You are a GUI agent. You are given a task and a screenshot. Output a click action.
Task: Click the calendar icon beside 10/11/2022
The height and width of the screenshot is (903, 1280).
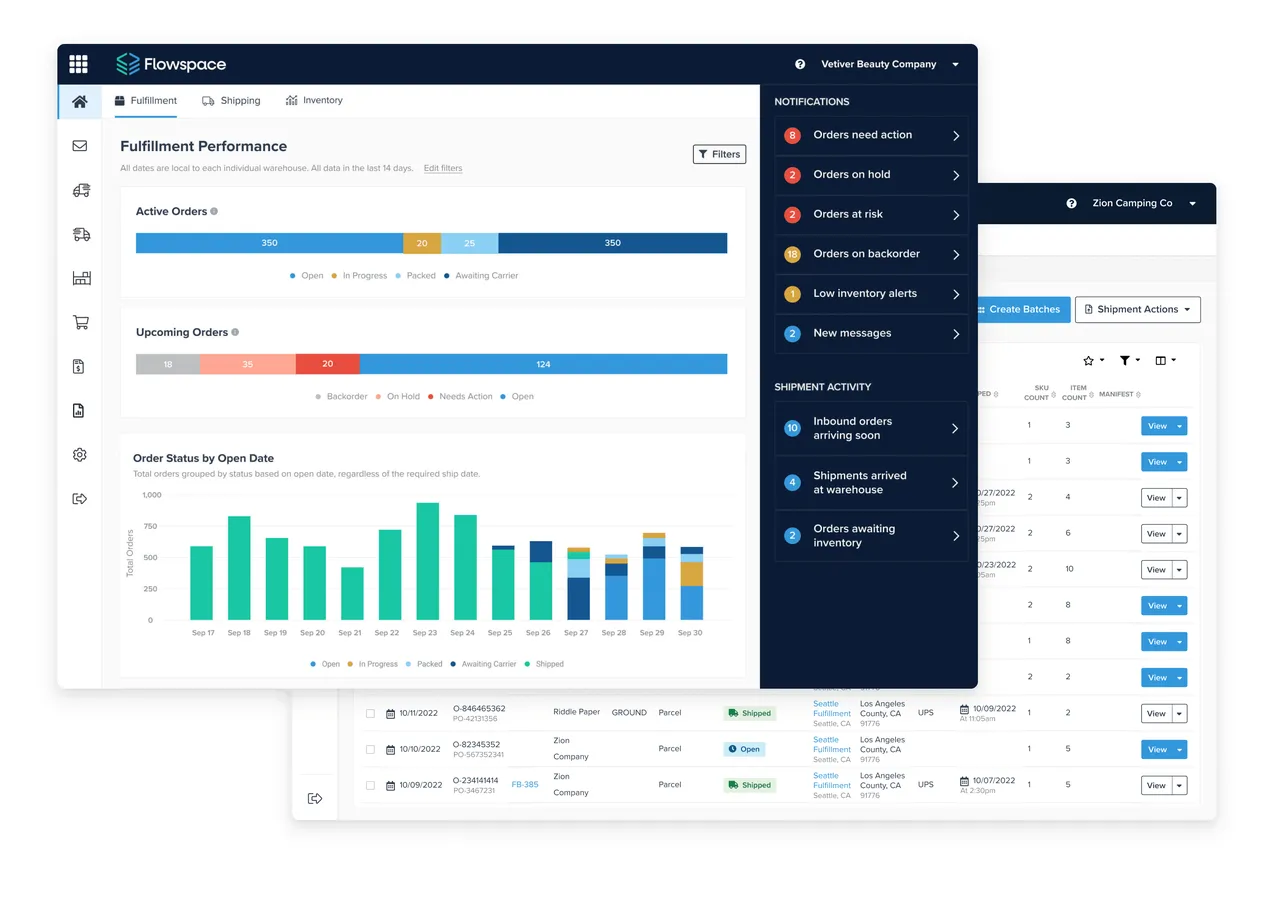(391, 714)
